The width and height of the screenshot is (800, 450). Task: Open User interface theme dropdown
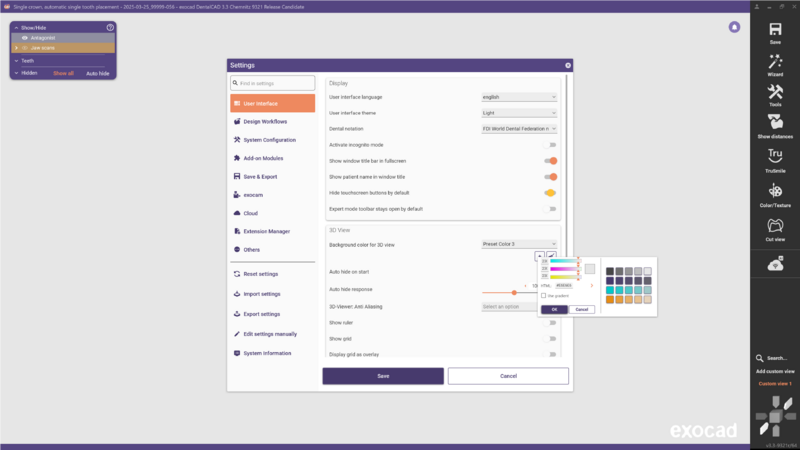coord(519,113)
